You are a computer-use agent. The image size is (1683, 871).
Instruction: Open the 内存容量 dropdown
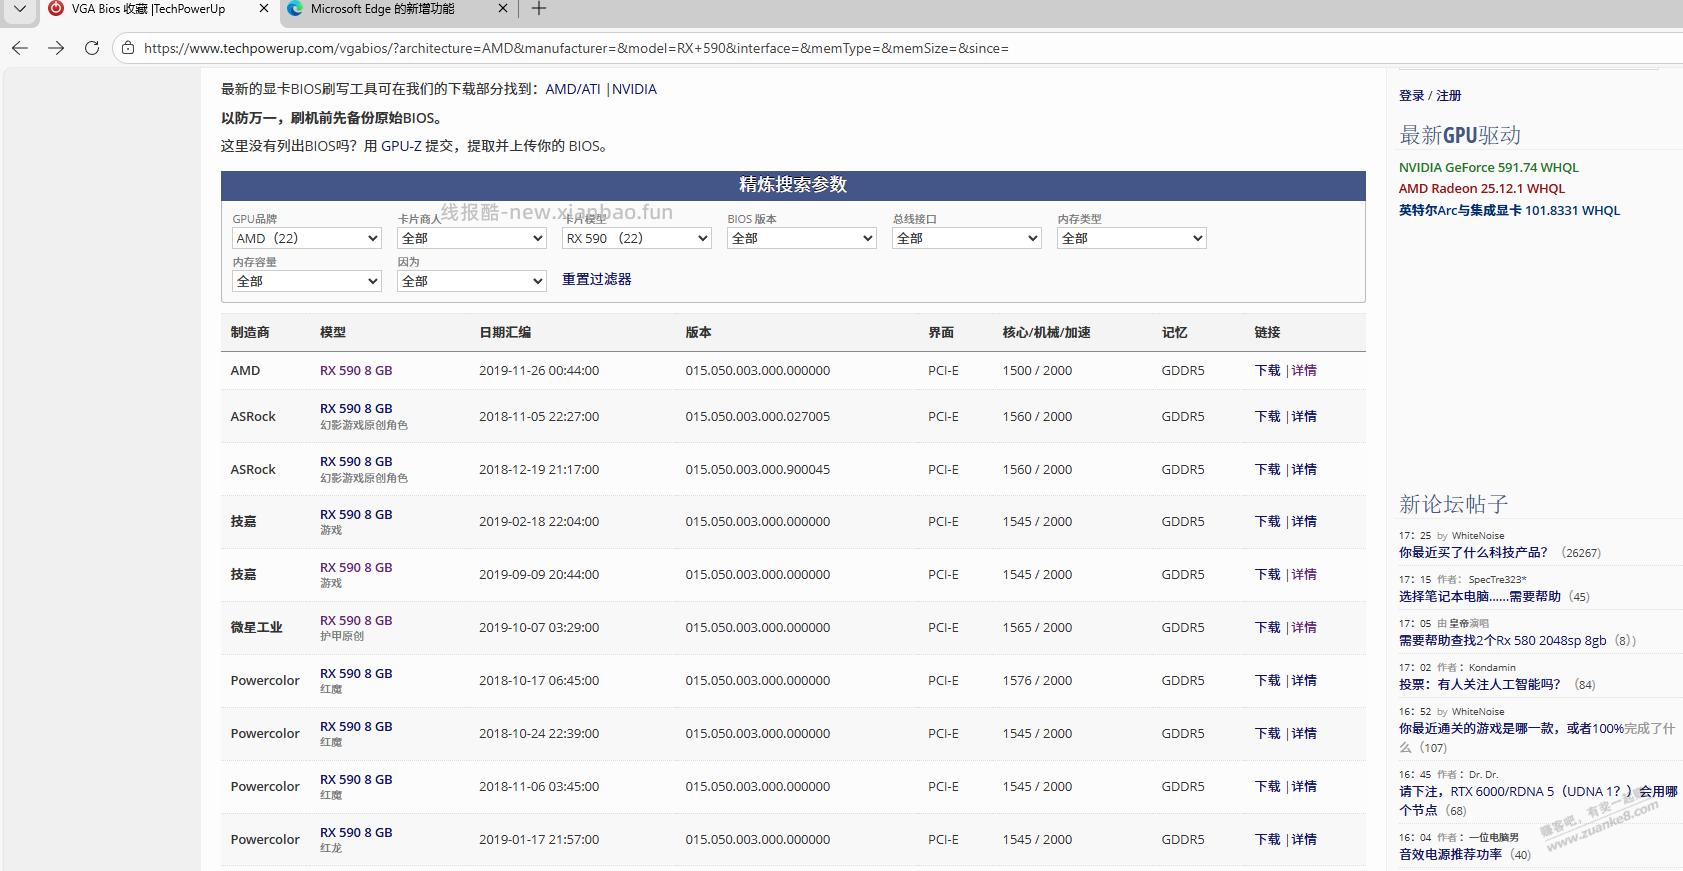306,281
